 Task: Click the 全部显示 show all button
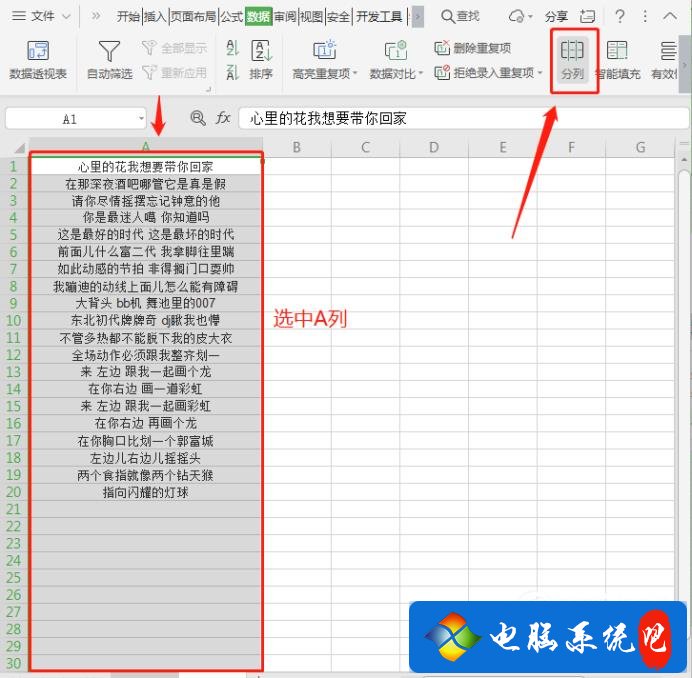point(174,48)
